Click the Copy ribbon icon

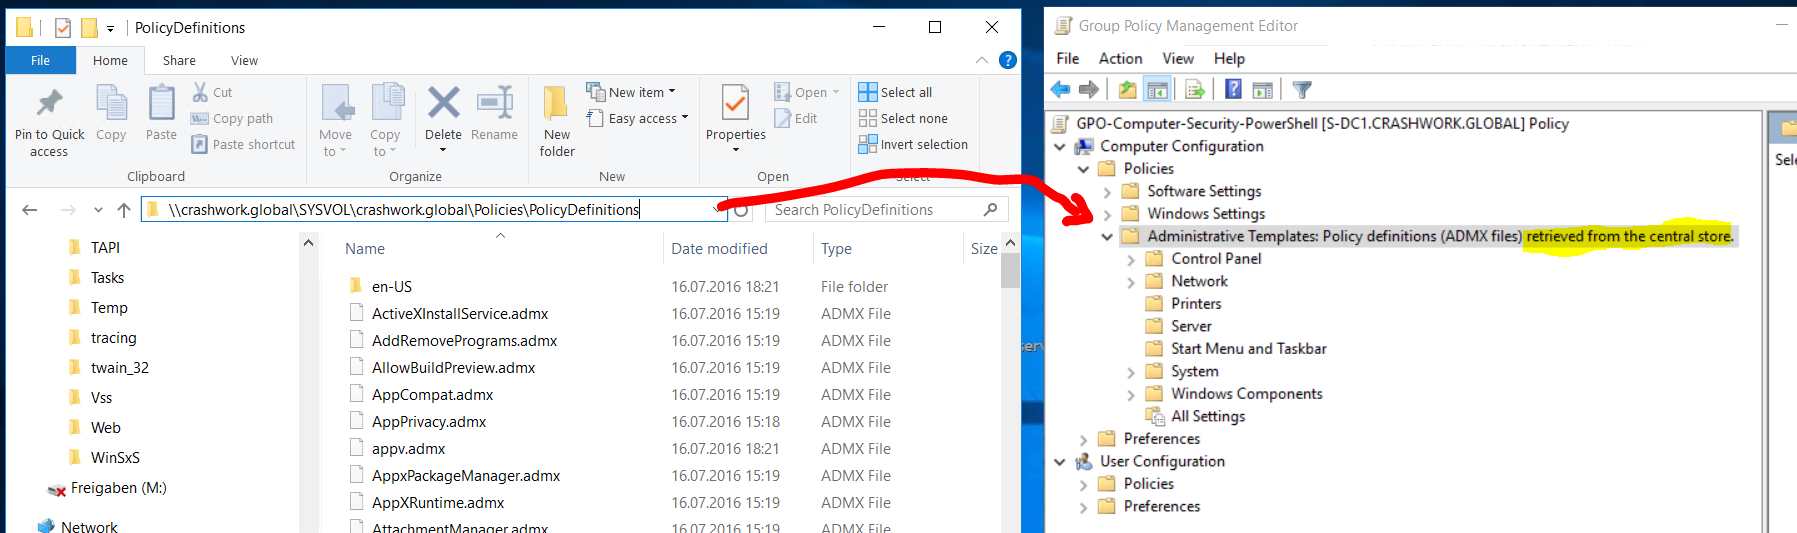pyautogui.click(x=111, y=103)
